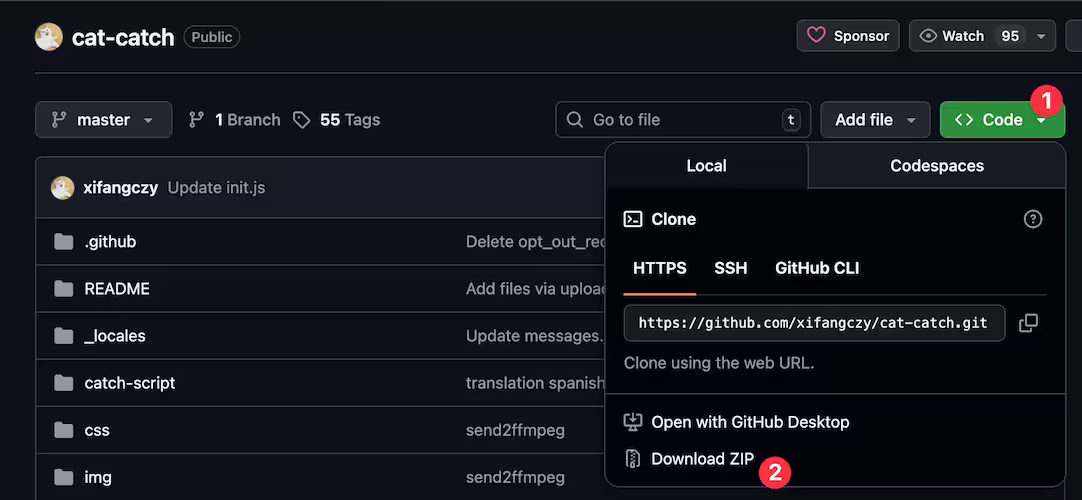Click the Sponsor button

click(848, 36)
